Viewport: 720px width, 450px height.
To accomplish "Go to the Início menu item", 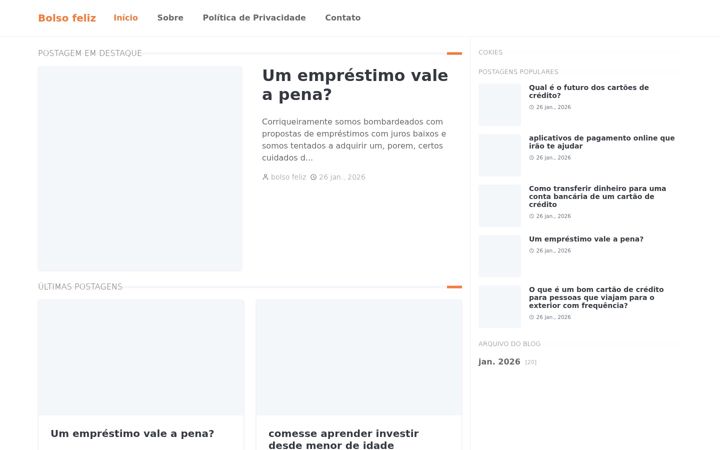I will pos(125,17).
